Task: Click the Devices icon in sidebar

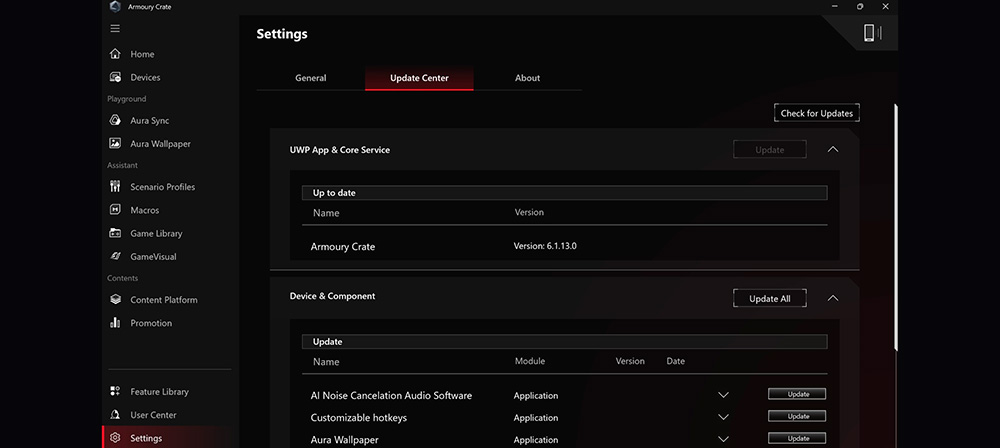Action: click(115, 77)
